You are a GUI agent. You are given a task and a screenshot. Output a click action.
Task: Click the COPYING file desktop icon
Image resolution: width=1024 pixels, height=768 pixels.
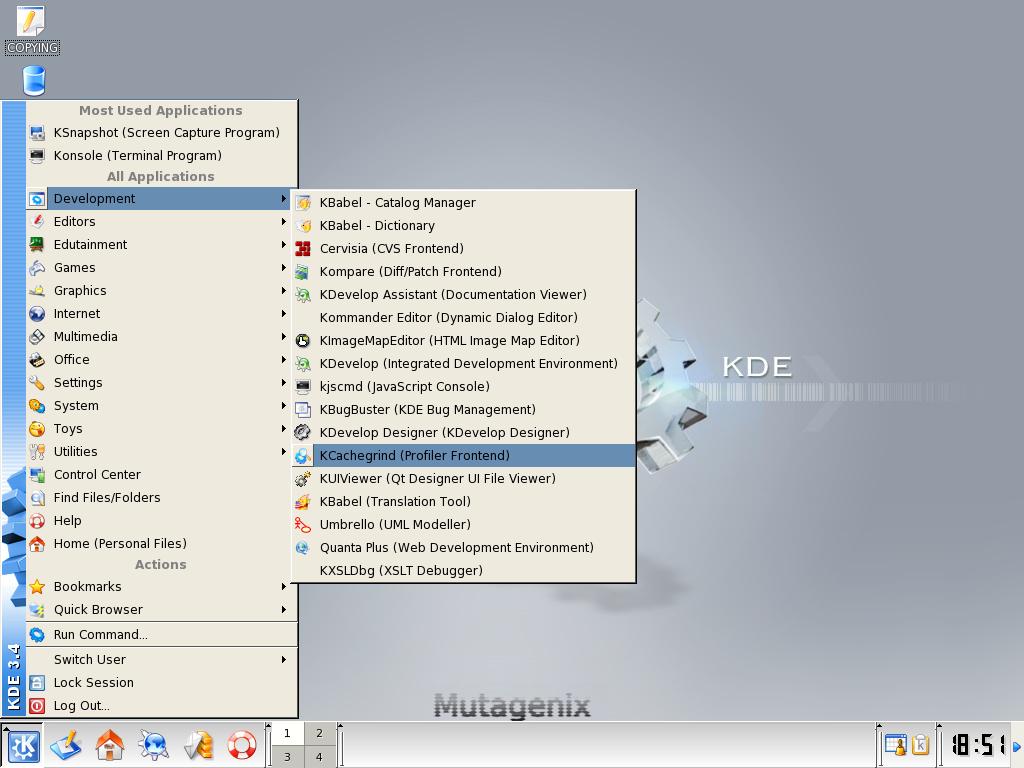click(x=32, y=29)
